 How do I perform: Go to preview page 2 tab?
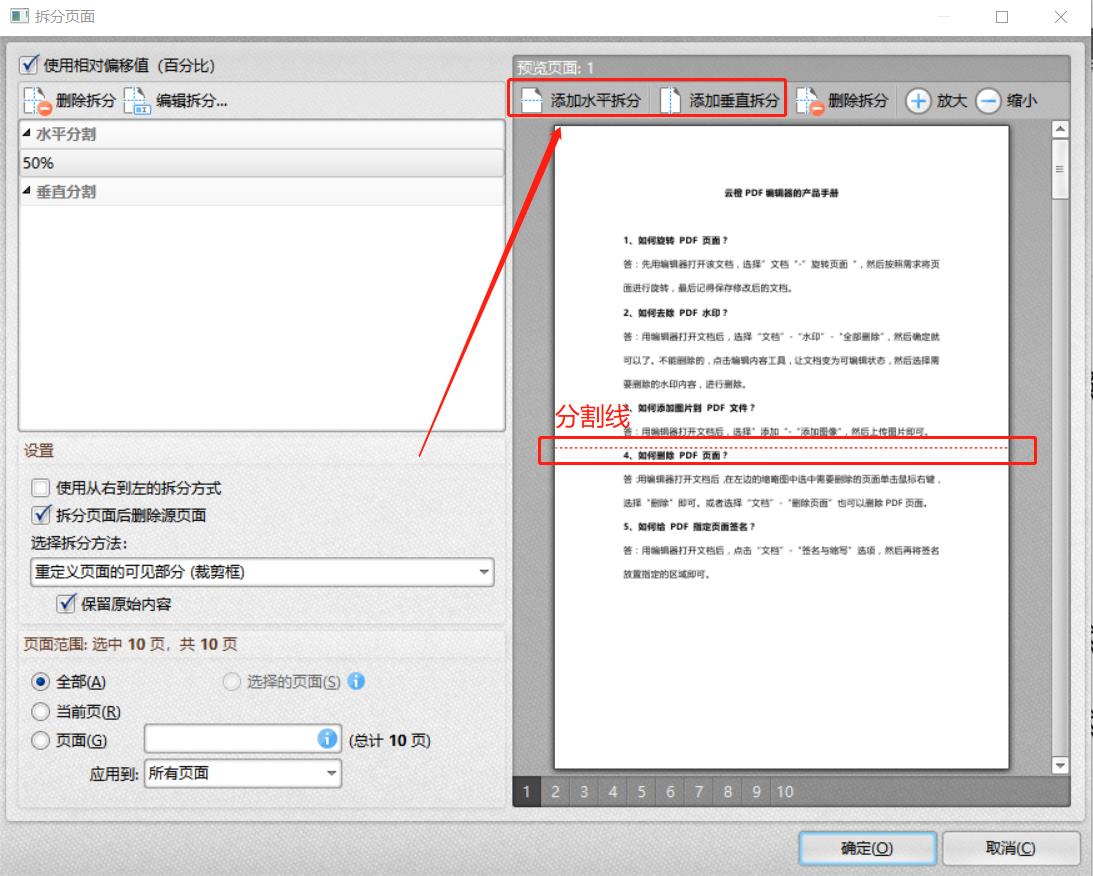pyautogui.click(x=556, y=792)
